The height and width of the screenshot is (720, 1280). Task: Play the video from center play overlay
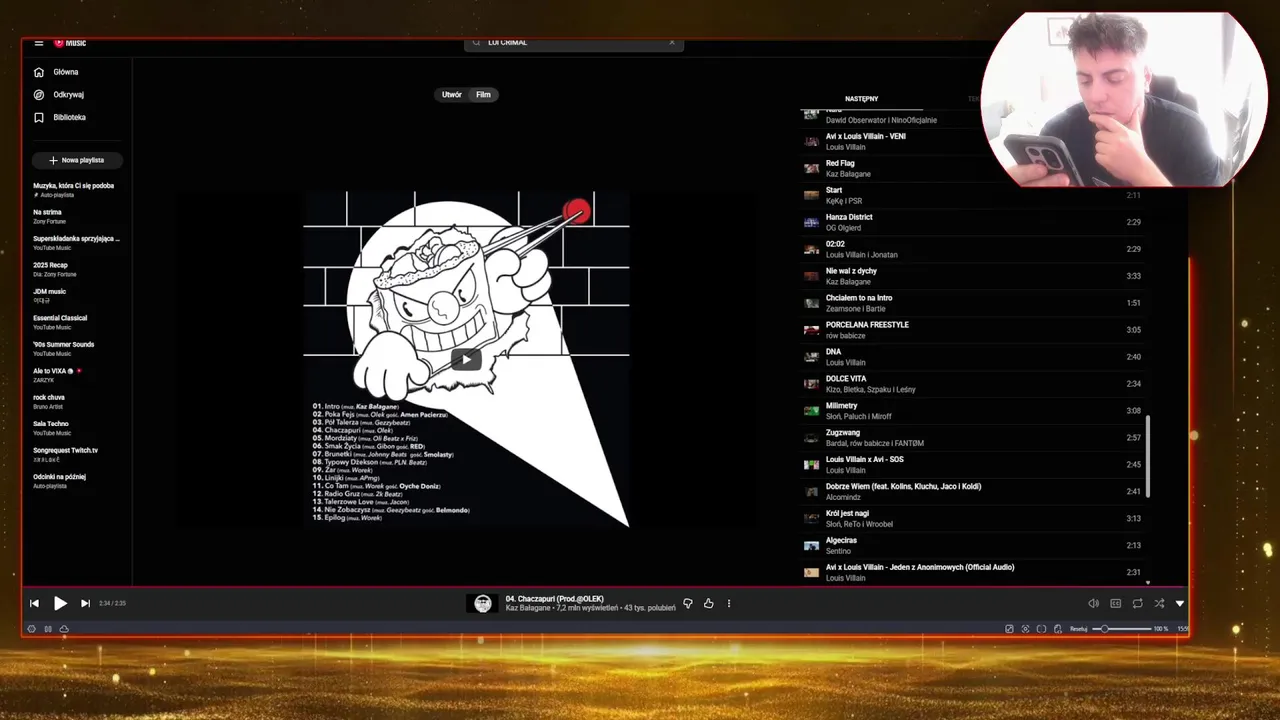pos(466,360)
